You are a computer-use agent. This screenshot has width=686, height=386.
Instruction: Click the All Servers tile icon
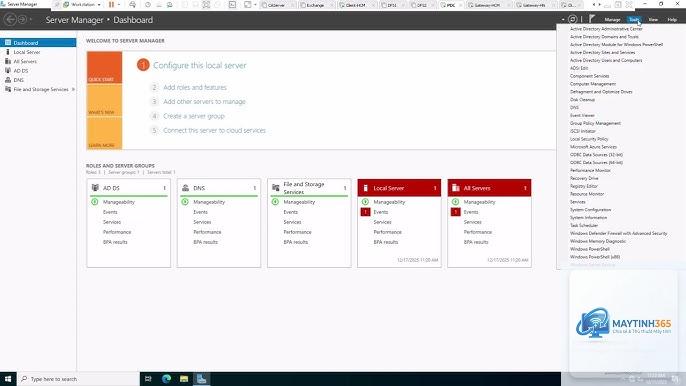point(456,188)
